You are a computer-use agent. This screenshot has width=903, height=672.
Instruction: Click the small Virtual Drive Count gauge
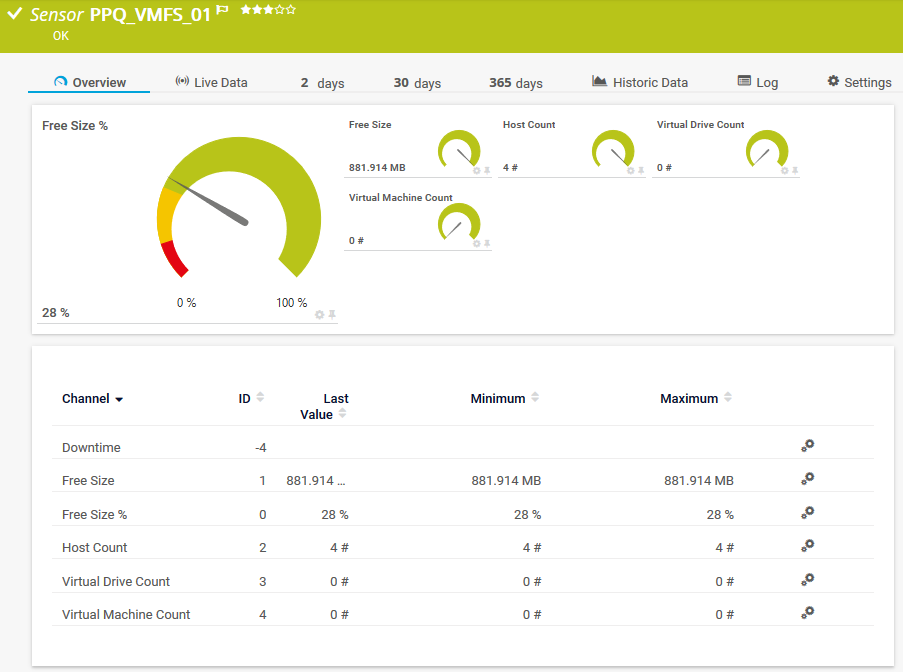(x=766, y=151)
